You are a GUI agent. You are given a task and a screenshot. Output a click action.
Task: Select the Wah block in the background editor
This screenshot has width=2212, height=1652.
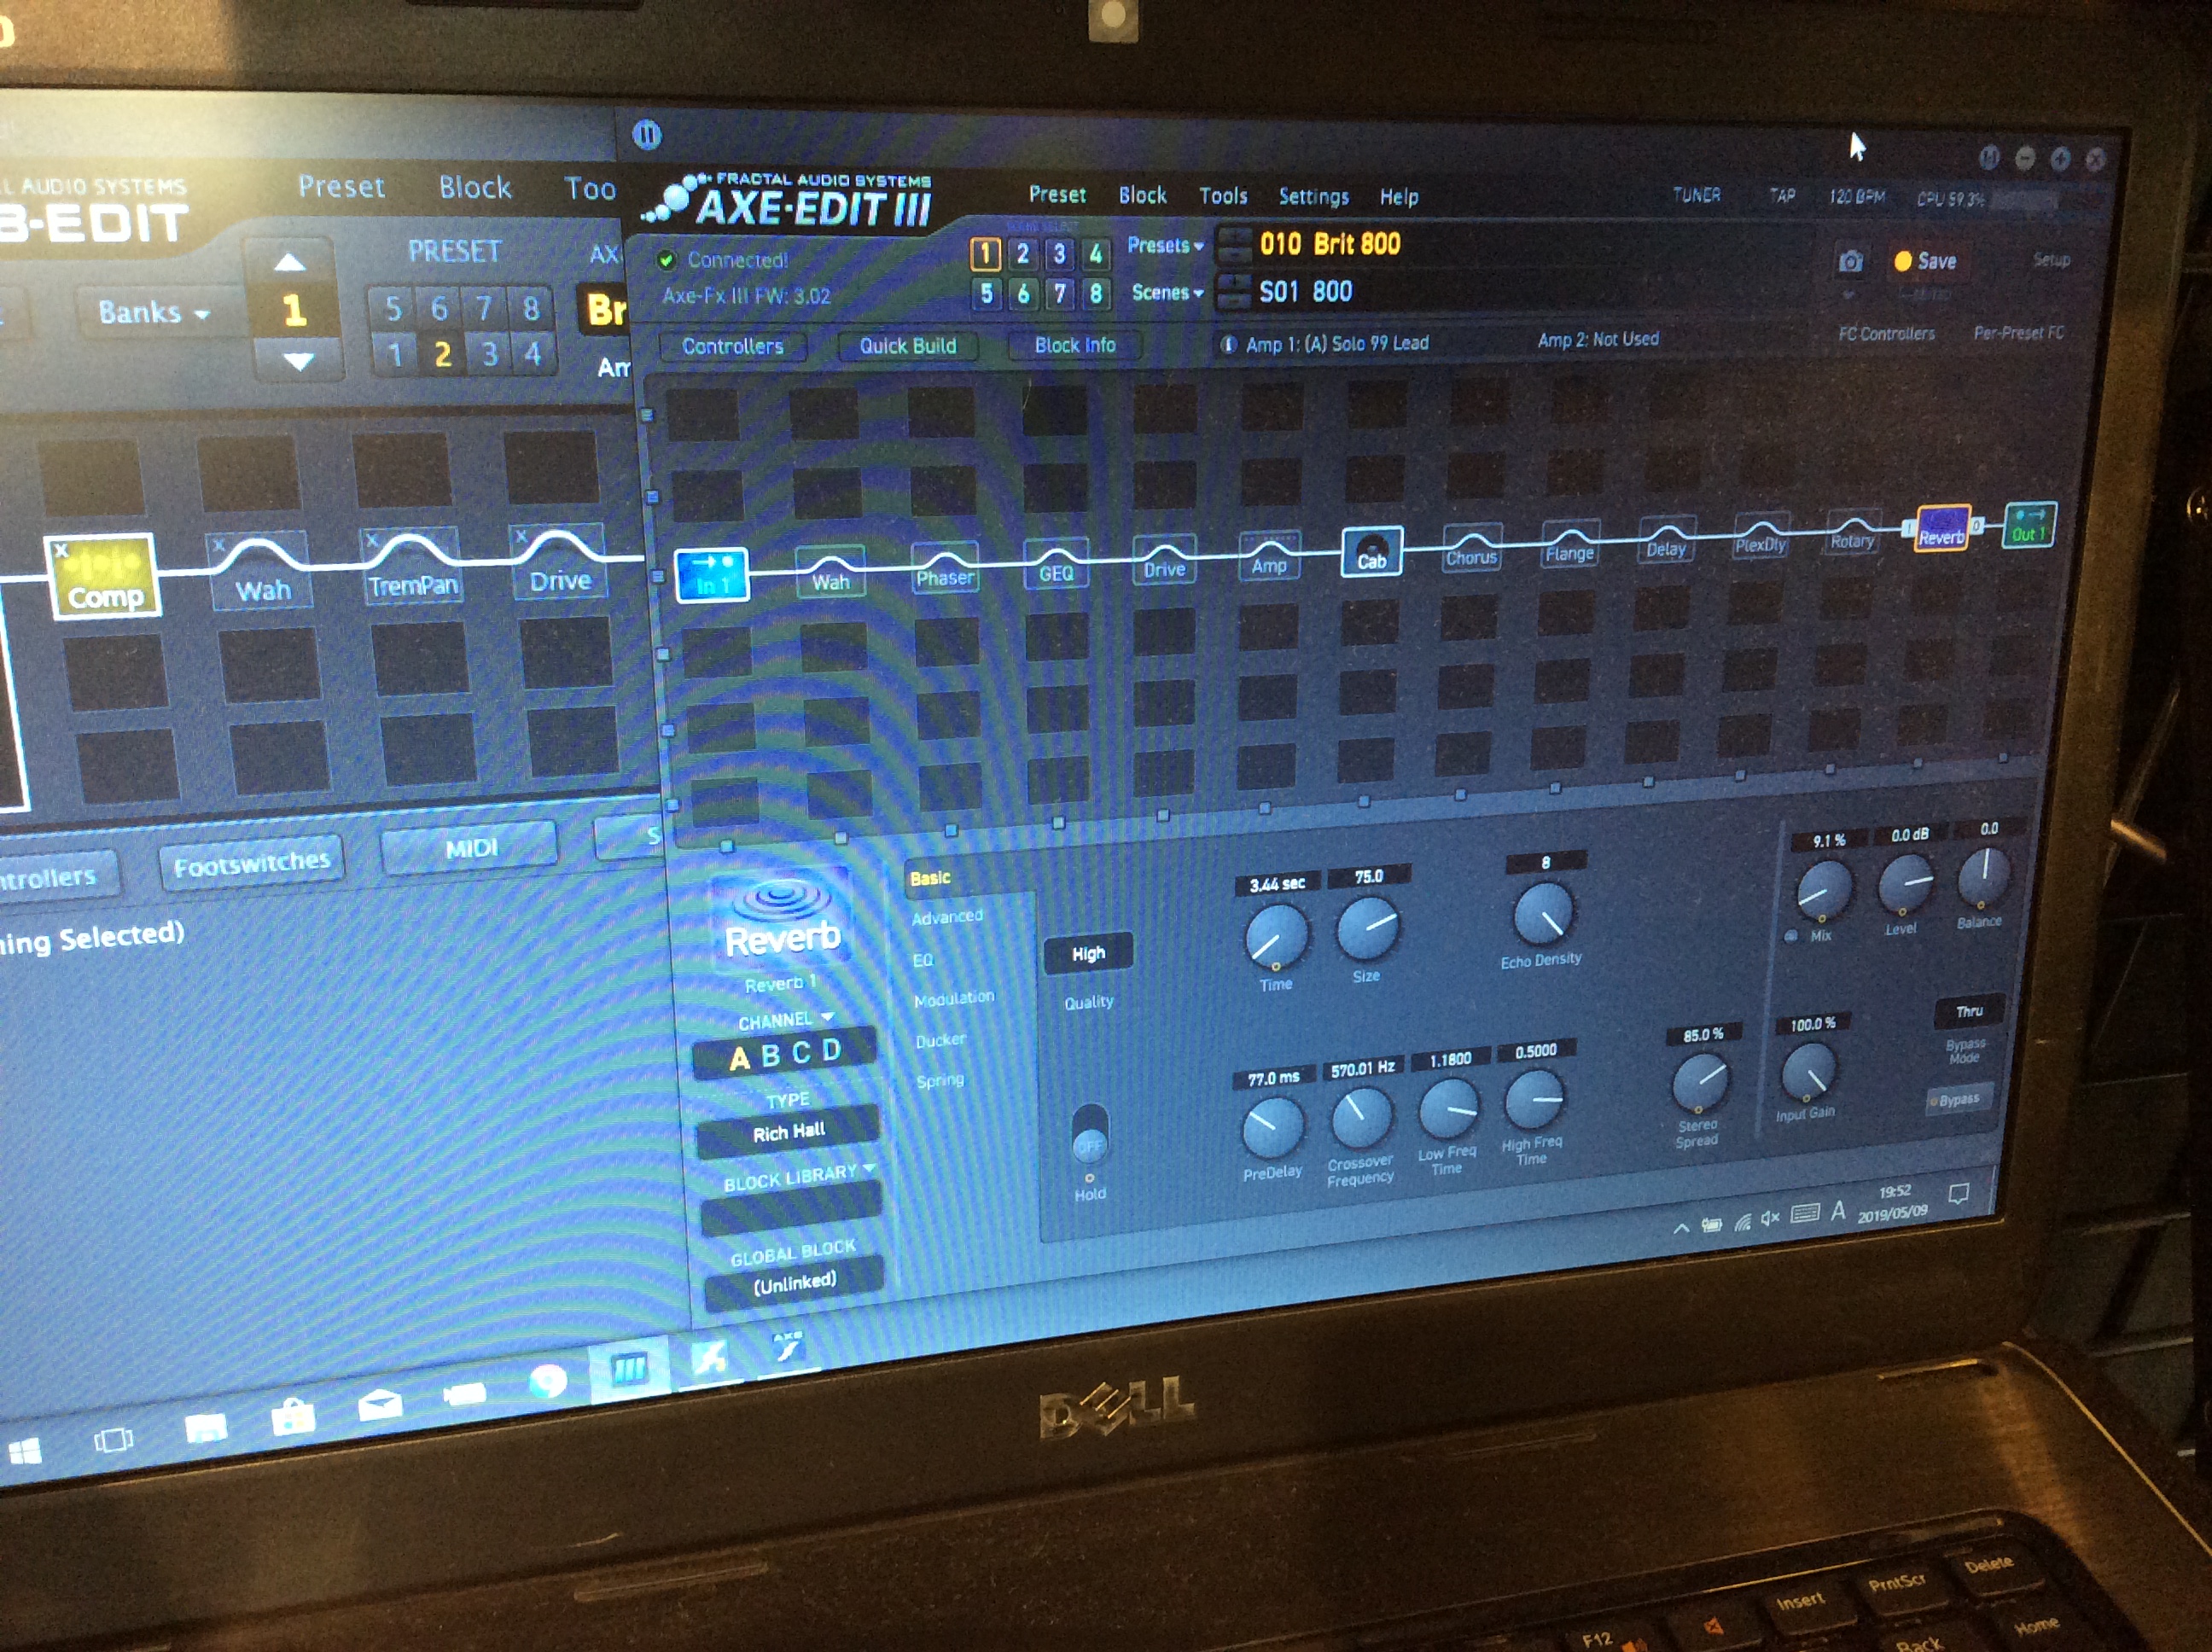coord(260,570)
